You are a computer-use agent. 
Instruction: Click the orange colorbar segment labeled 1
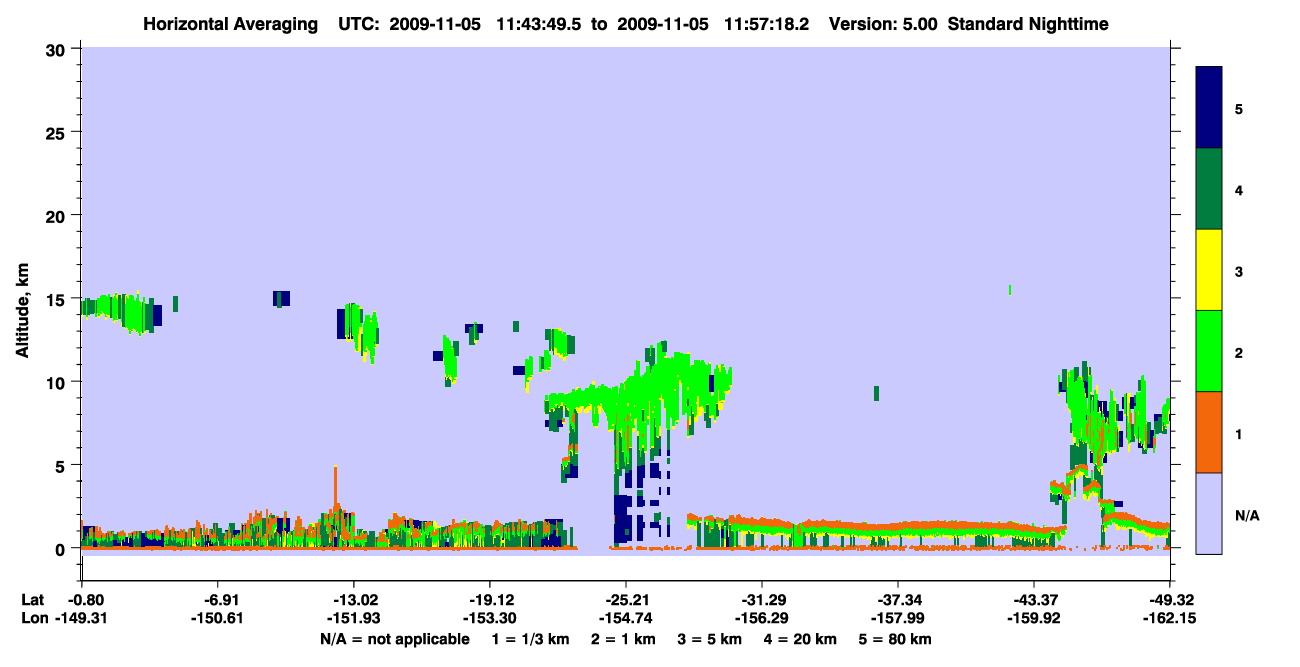[1209, 431]
